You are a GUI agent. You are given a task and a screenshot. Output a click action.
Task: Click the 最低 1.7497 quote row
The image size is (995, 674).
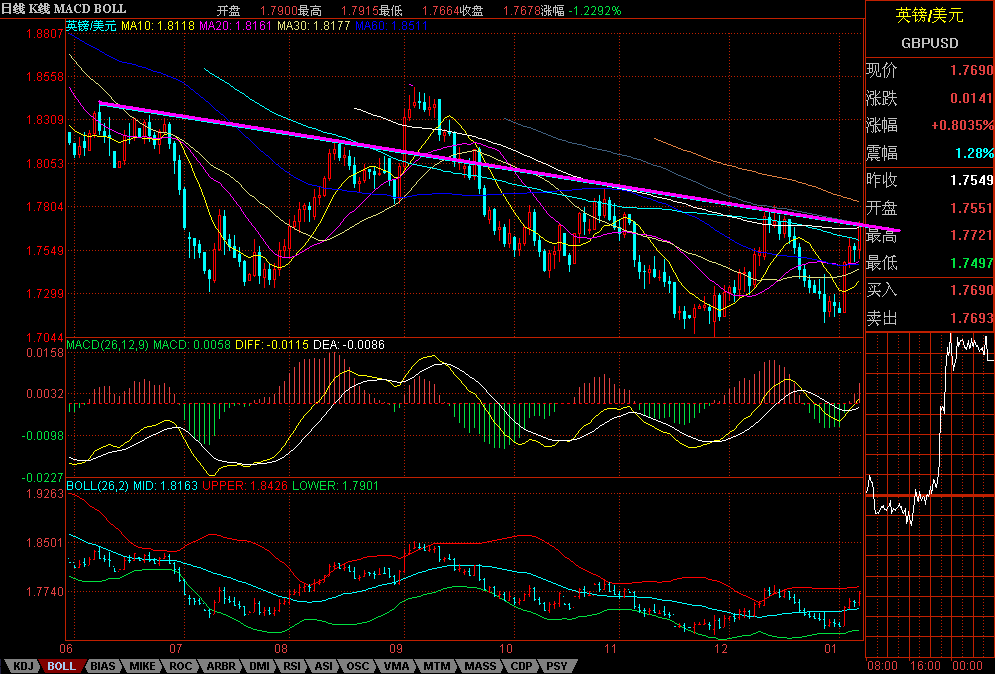[930, 263]
